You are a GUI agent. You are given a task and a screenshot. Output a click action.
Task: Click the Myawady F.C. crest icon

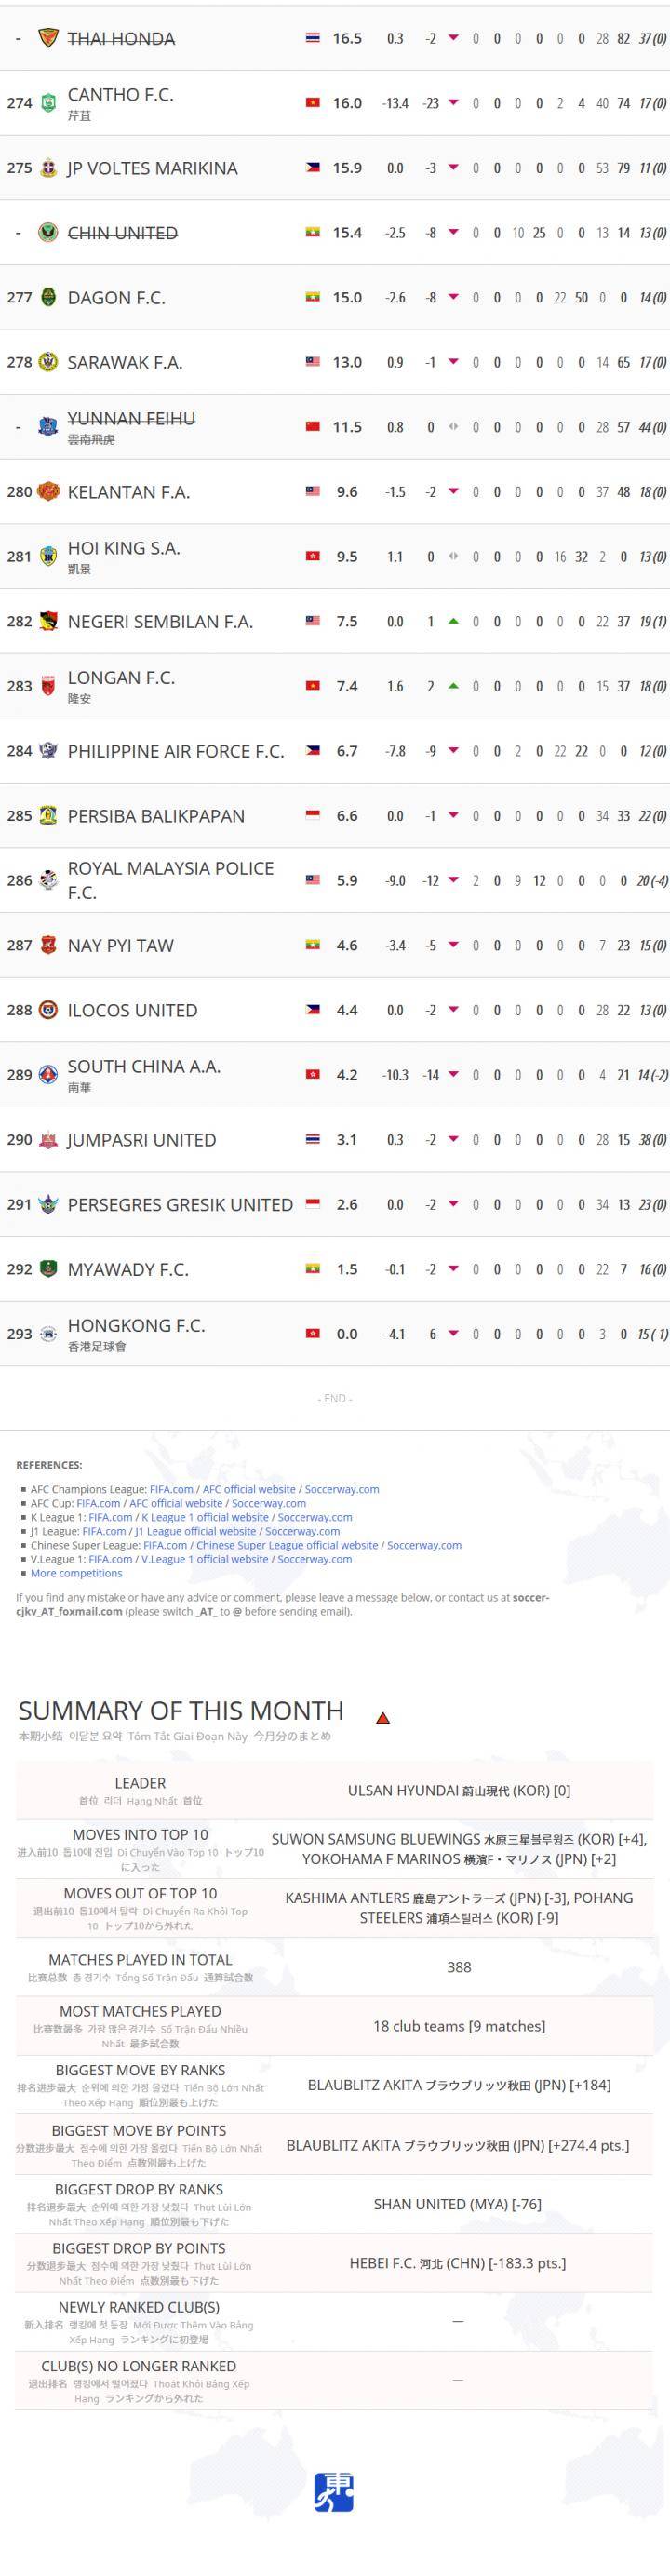point(48,1269)
